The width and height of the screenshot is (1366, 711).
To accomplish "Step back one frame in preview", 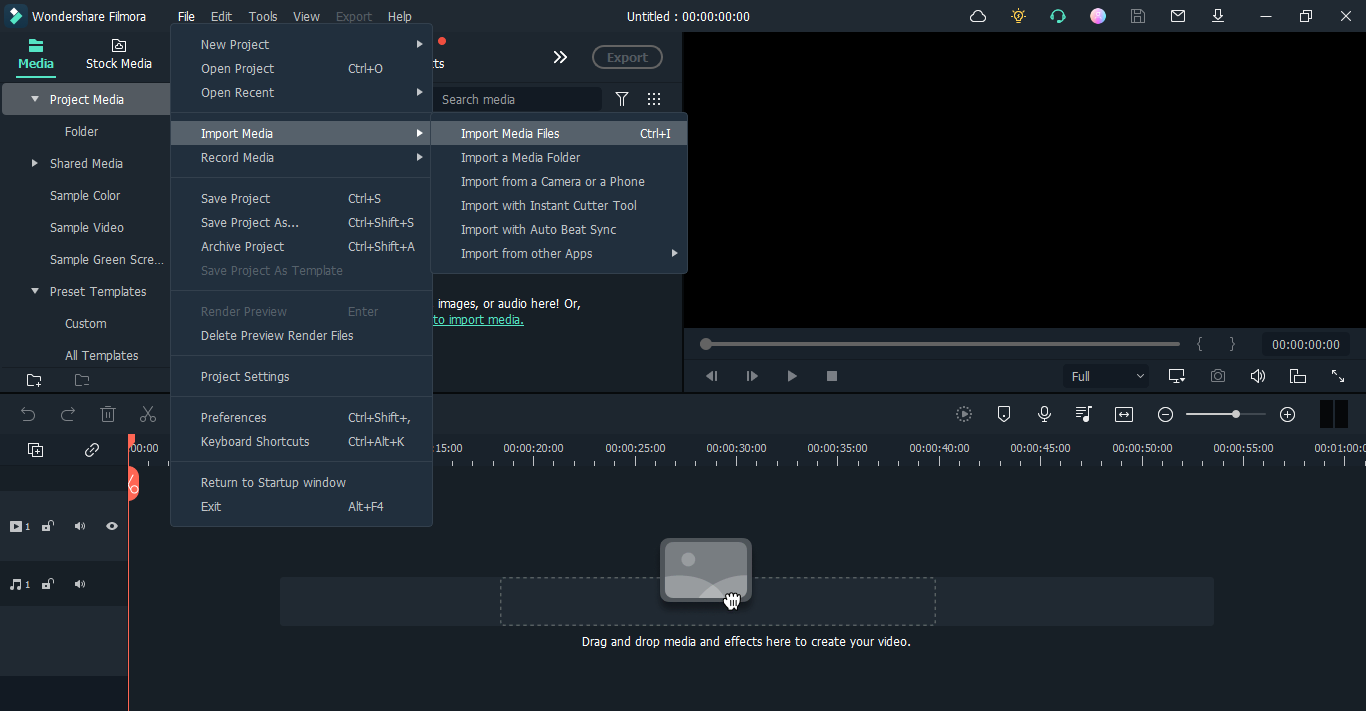I will [x=712, y=376].
